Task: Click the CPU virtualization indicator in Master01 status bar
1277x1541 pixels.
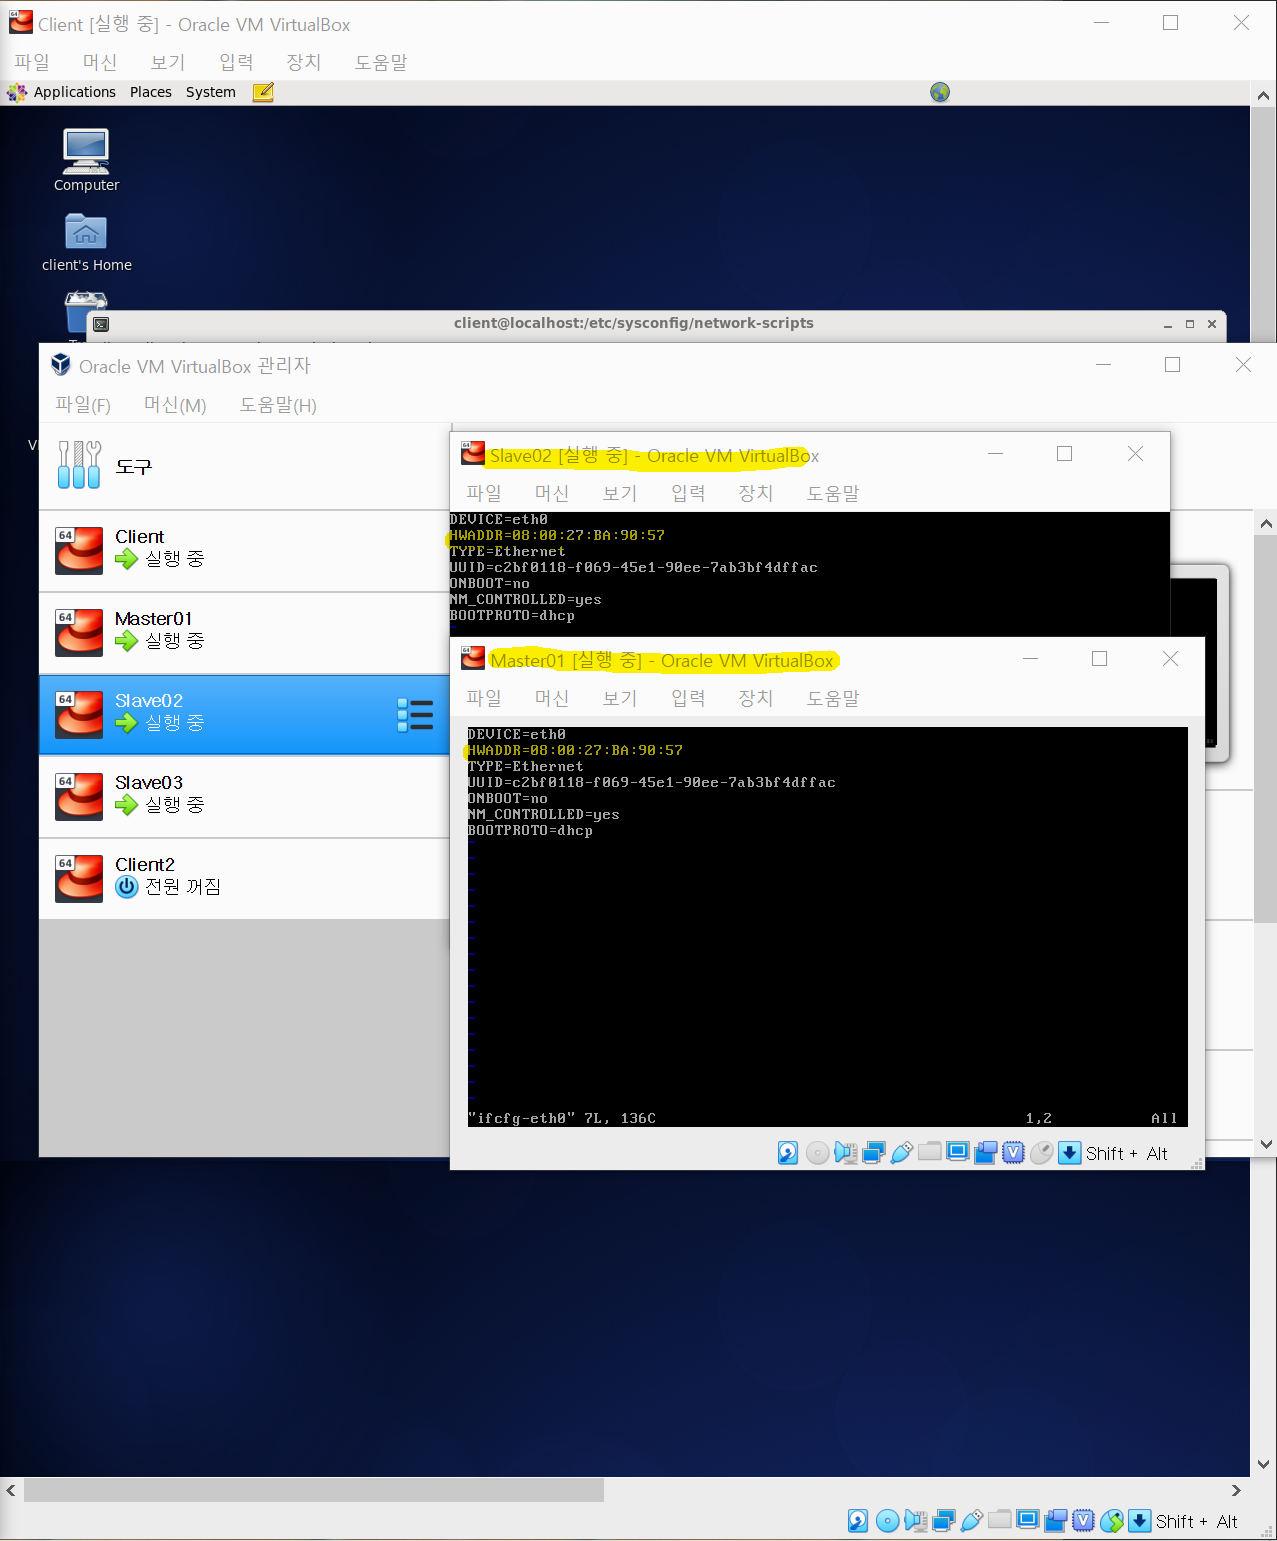Action: pos(1013,1153)
